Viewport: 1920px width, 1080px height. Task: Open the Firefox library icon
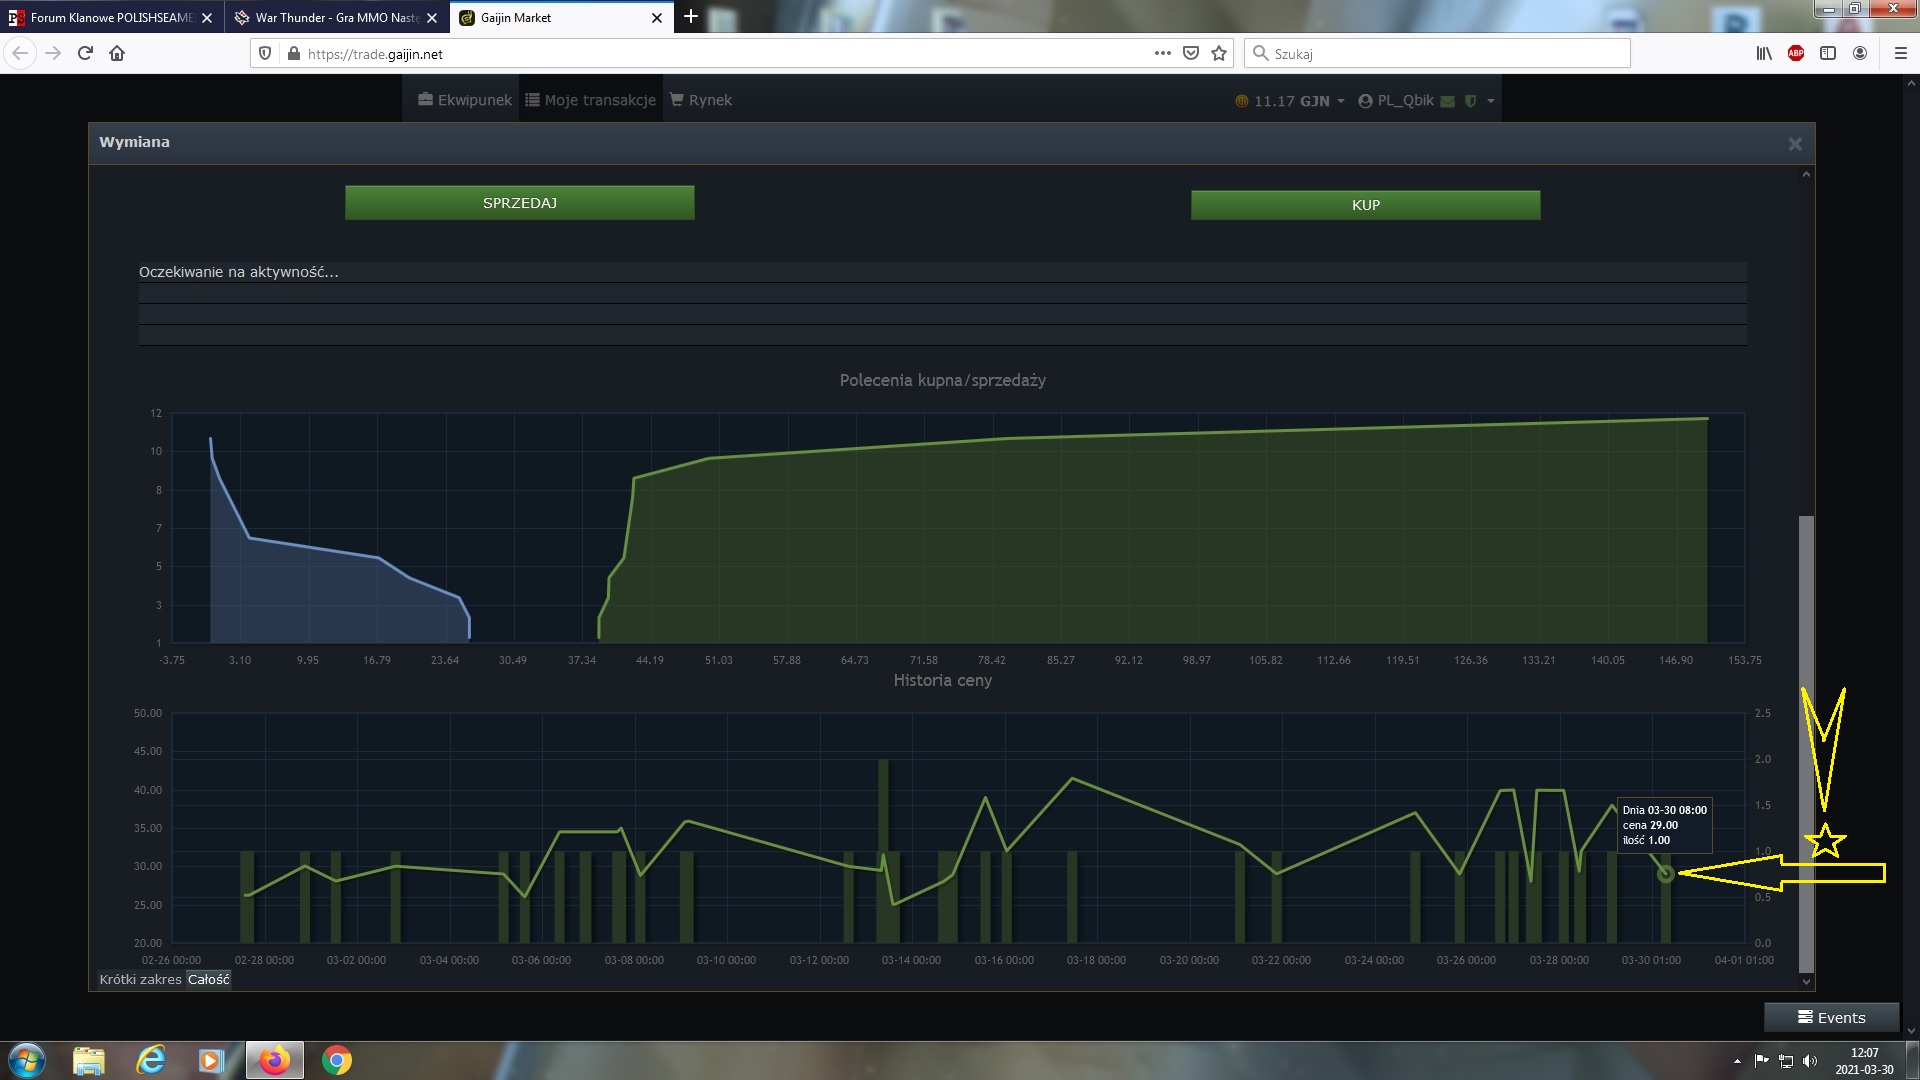(1764, 53)
